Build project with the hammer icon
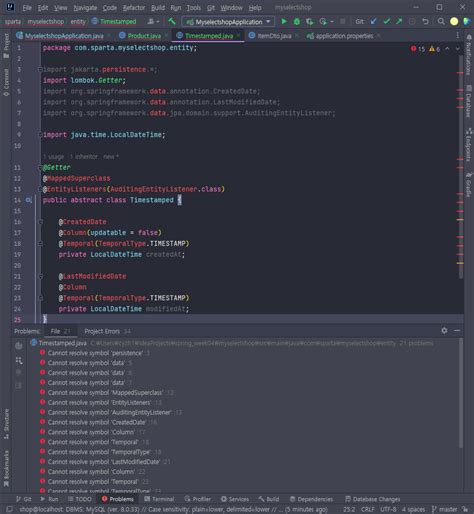 pos(172,22)
